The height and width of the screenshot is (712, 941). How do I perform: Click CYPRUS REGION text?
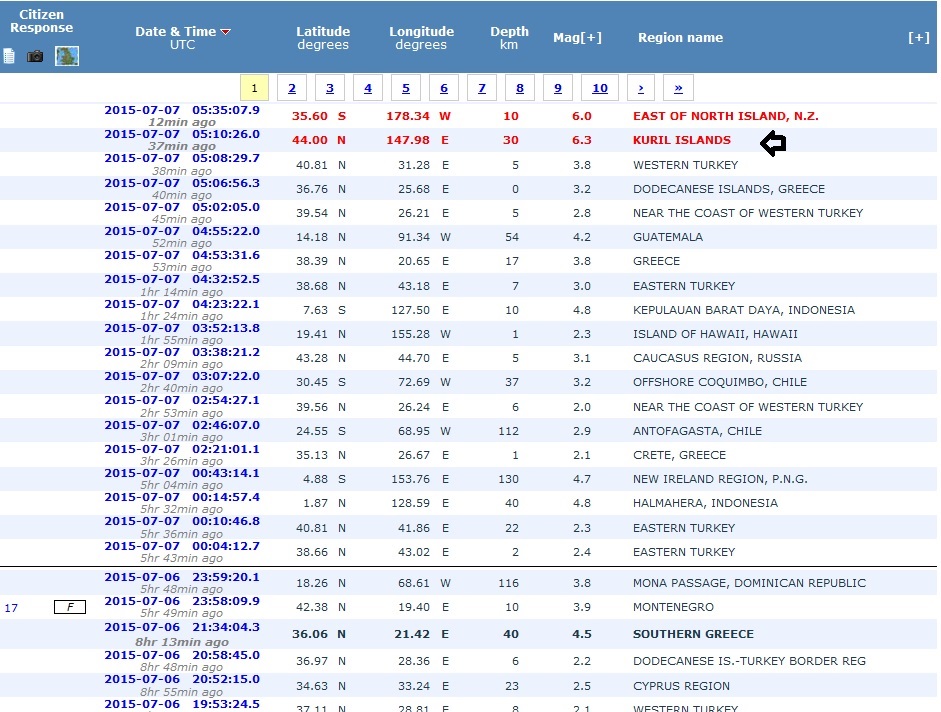click(681, 686)
